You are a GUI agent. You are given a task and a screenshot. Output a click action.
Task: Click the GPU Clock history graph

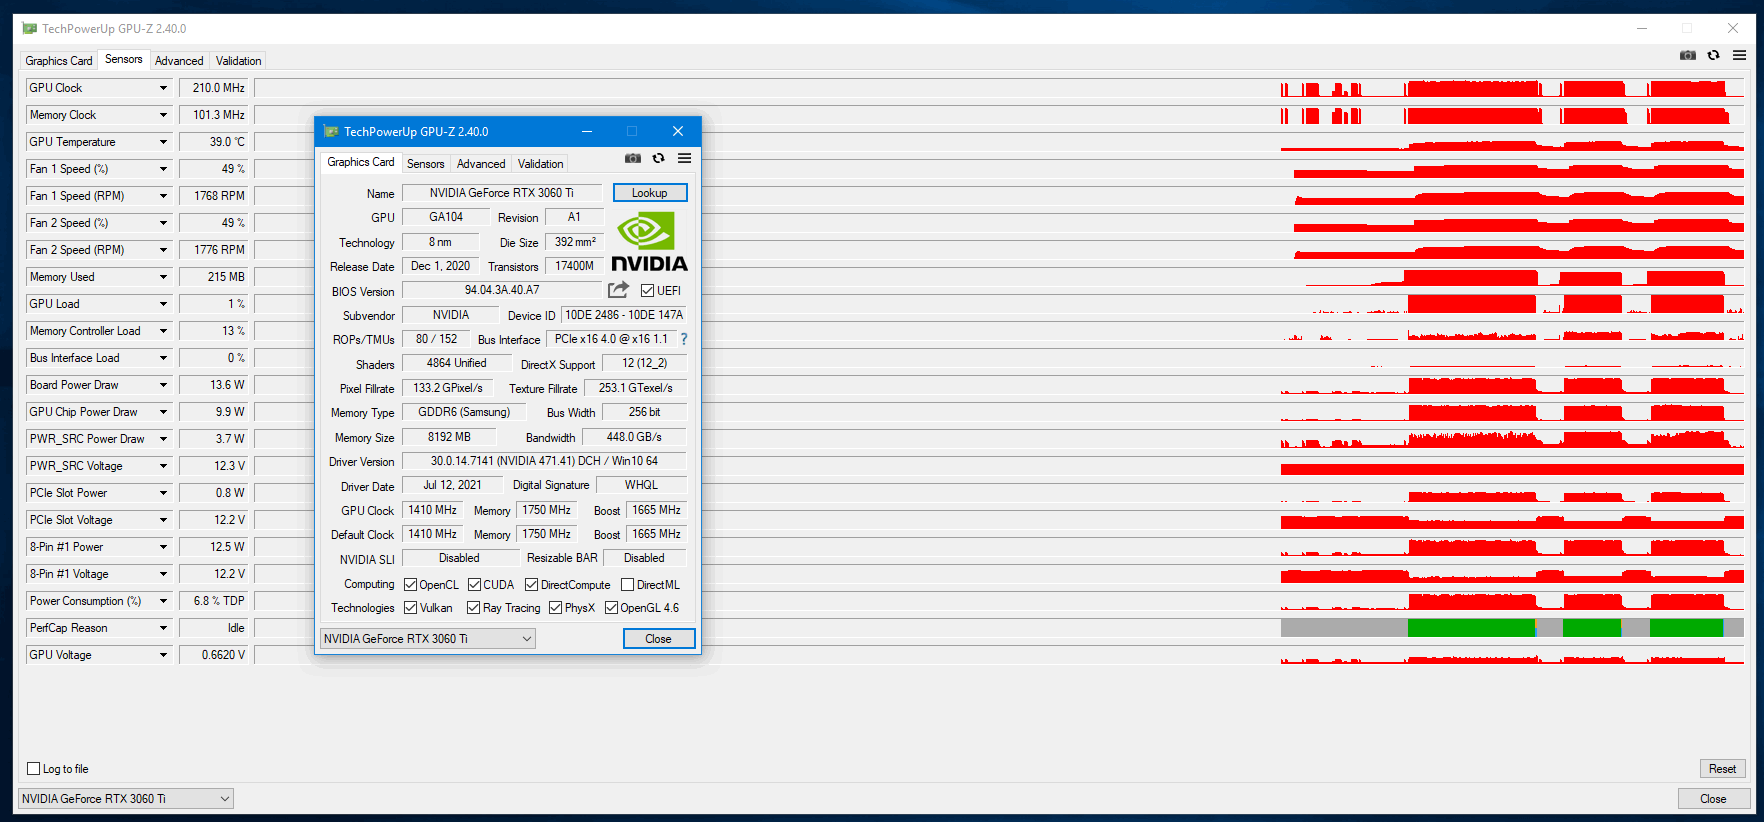[999, 88]
